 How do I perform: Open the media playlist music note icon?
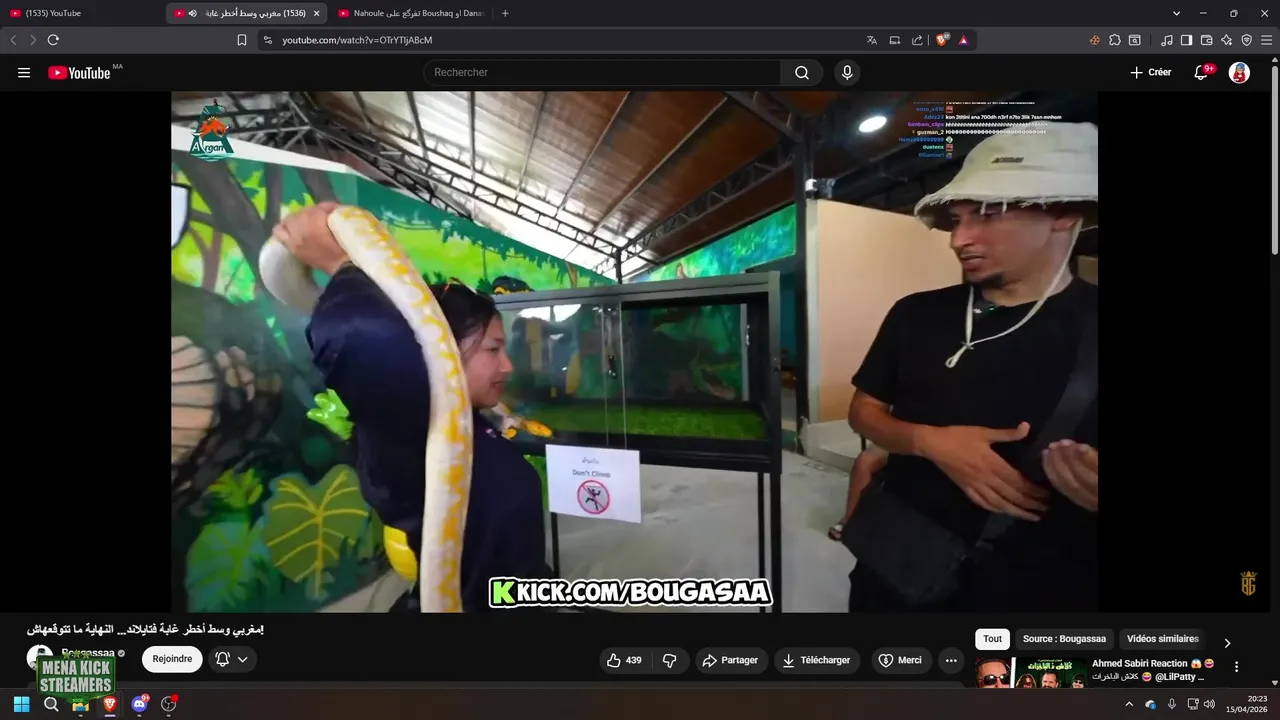(x=1167, y=40)
